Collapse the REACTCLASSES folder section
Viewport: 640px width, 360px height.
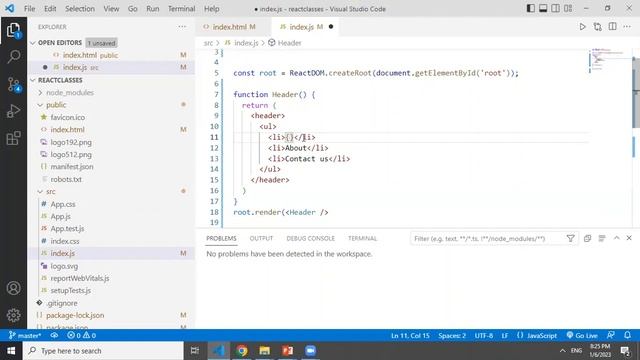pos(60,80)
